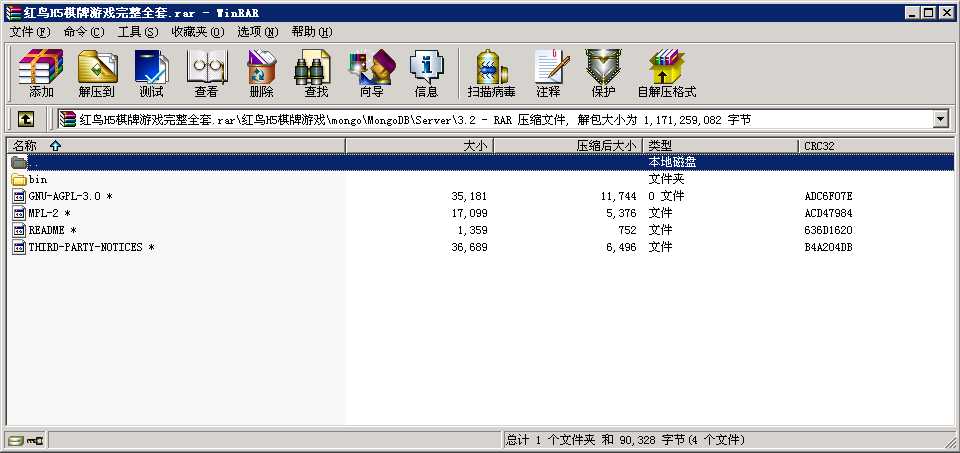Select the README file entry
The width and height of the screenshot is (960, 453).
click(x=46, y=230)
